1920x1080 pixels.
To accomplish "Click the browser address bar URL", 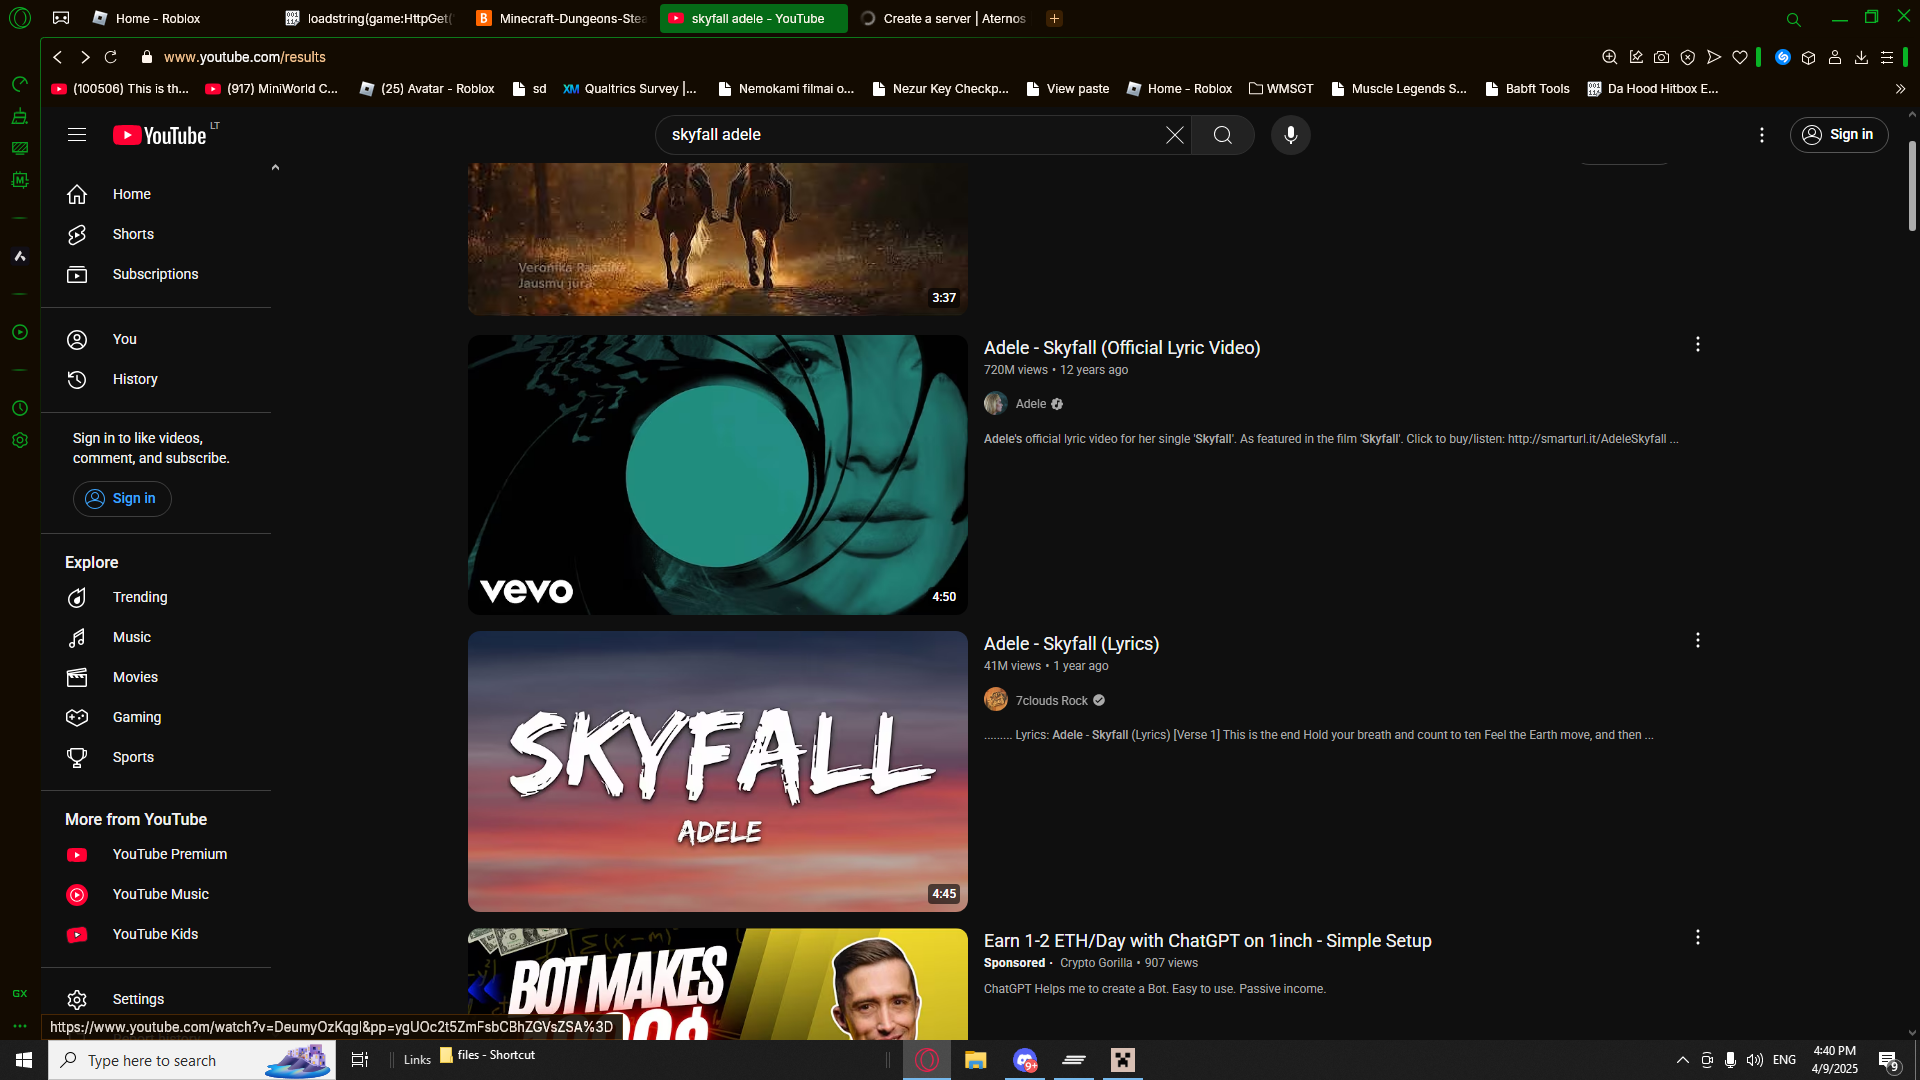I will click(x=245, y=57).
